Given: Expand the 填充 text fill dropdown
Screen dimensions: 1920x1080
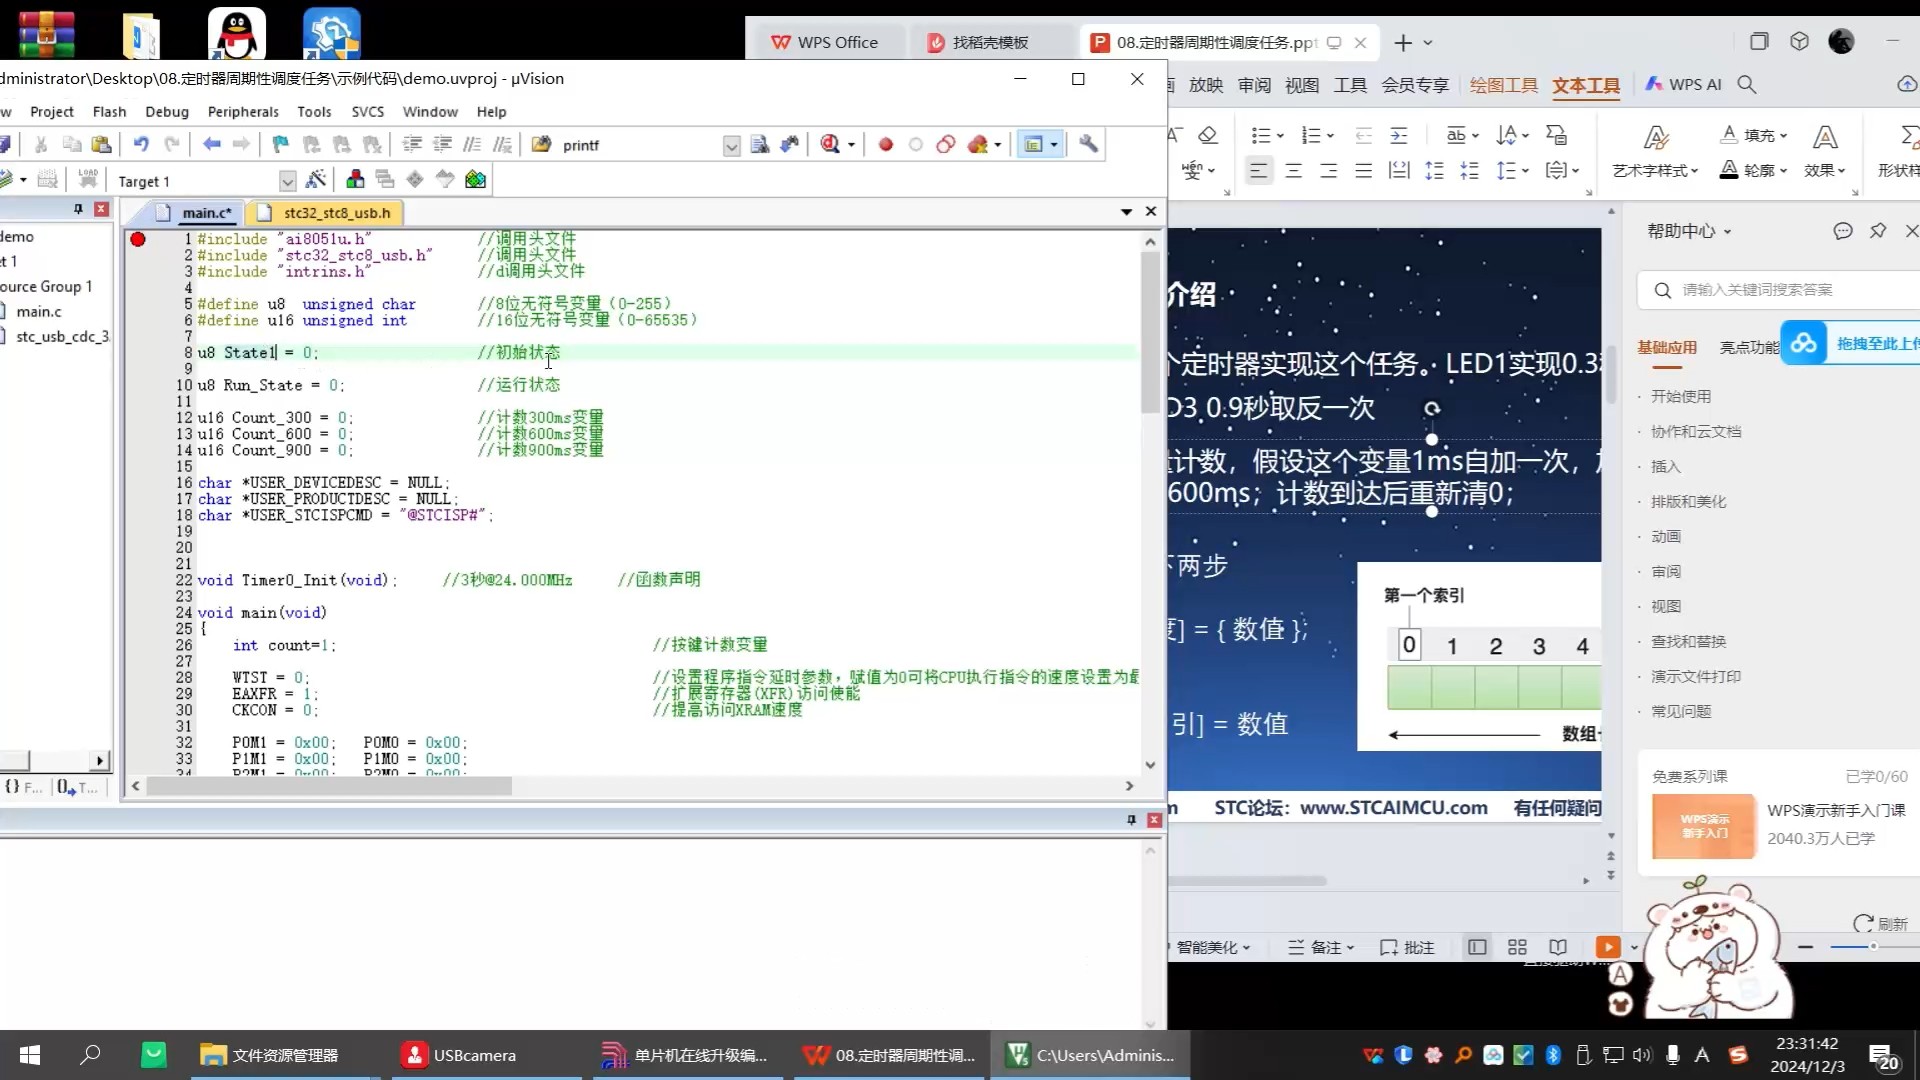Looking at the screenshot, I should click(1784, 136).
